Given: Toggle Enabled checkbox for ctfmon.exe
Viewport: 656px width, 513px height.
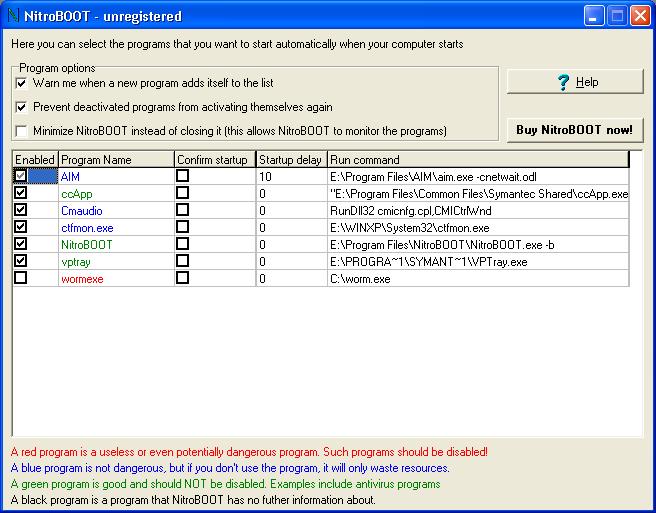Looking at the screenshot, I should tap(20, 227).
